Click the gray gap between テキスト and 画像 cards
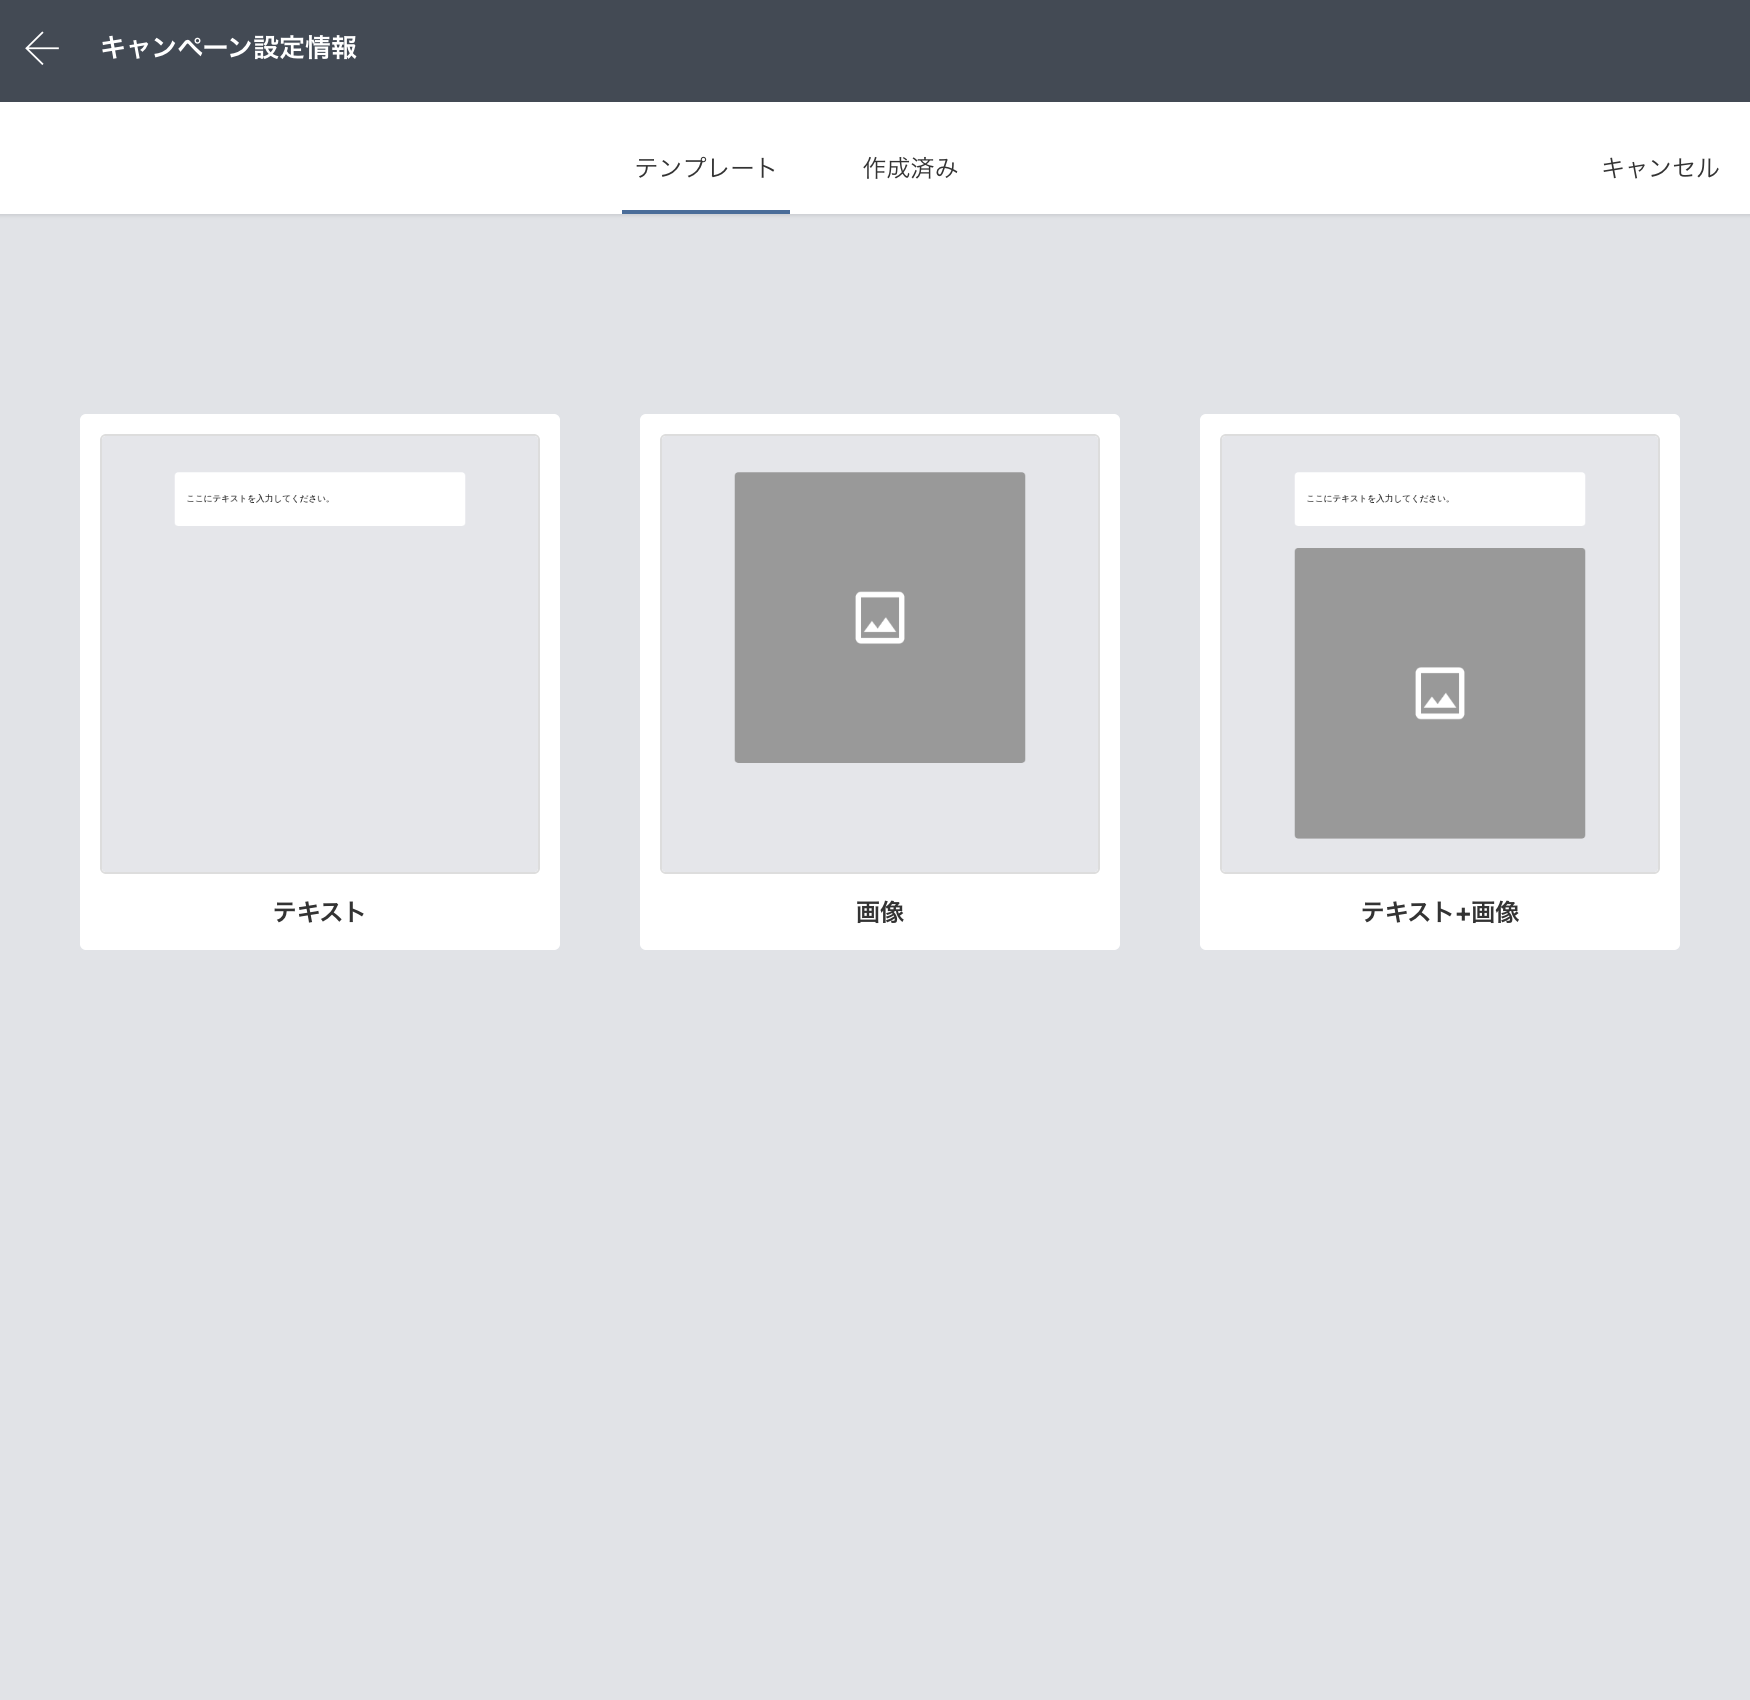This screenshot has height=1700, width=1750. tap(600, 680)
